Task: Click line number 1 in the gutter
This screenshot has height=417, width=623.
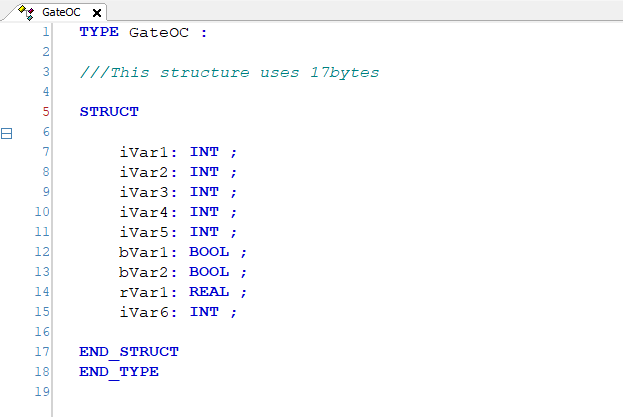Action: pyautogui.click(x=46, y=32)
